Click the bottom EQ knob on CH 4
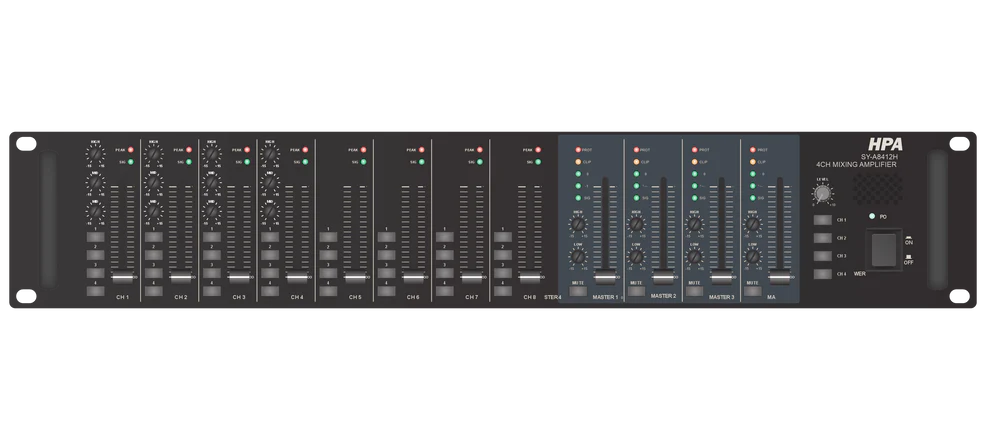 click(270, 212)
